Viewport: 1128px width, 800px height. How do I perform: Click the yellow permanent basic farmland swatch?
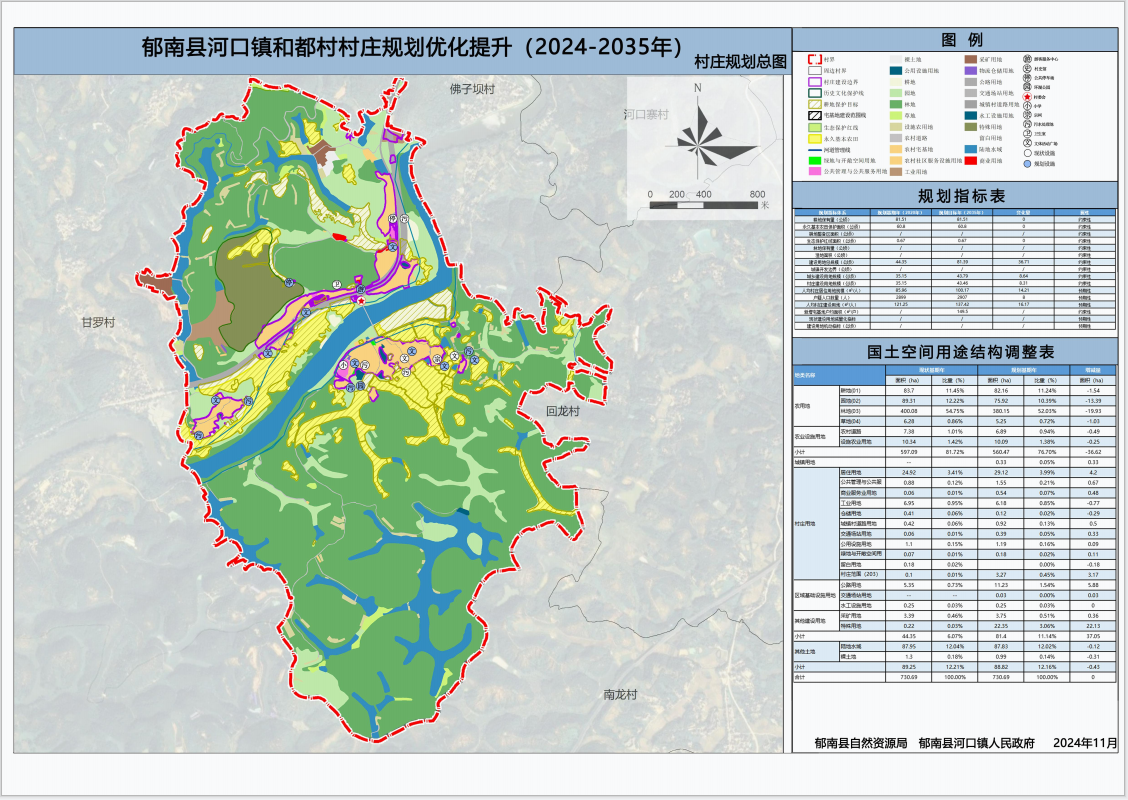coord(815,139)
